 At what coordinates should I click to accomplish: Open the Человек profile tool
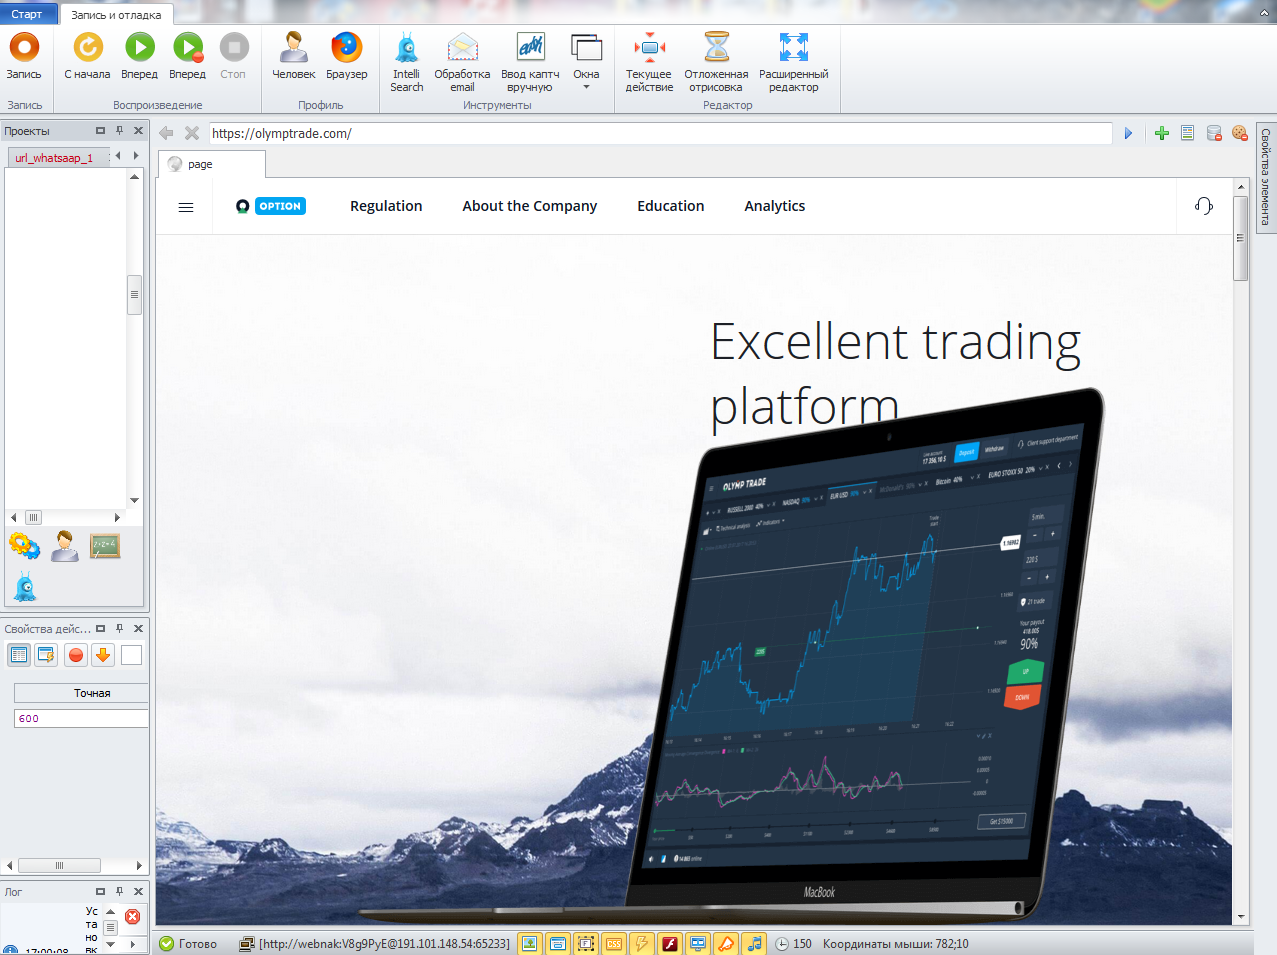tap(293, 56)
